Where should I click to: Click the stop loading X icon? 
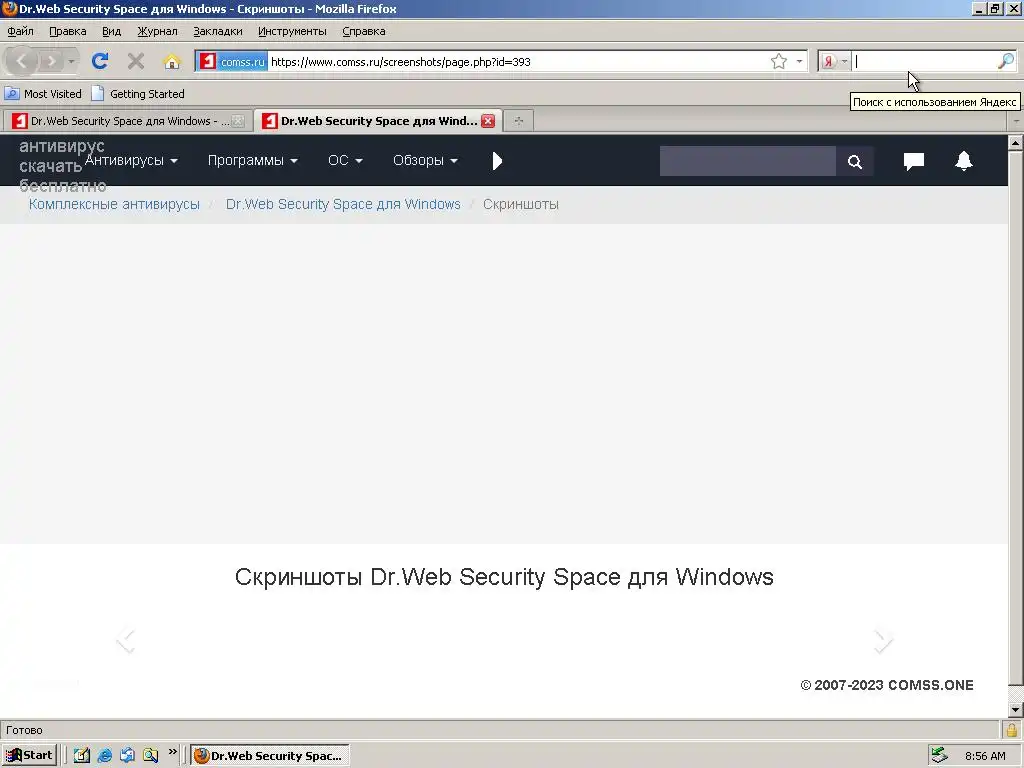(136, 61)
